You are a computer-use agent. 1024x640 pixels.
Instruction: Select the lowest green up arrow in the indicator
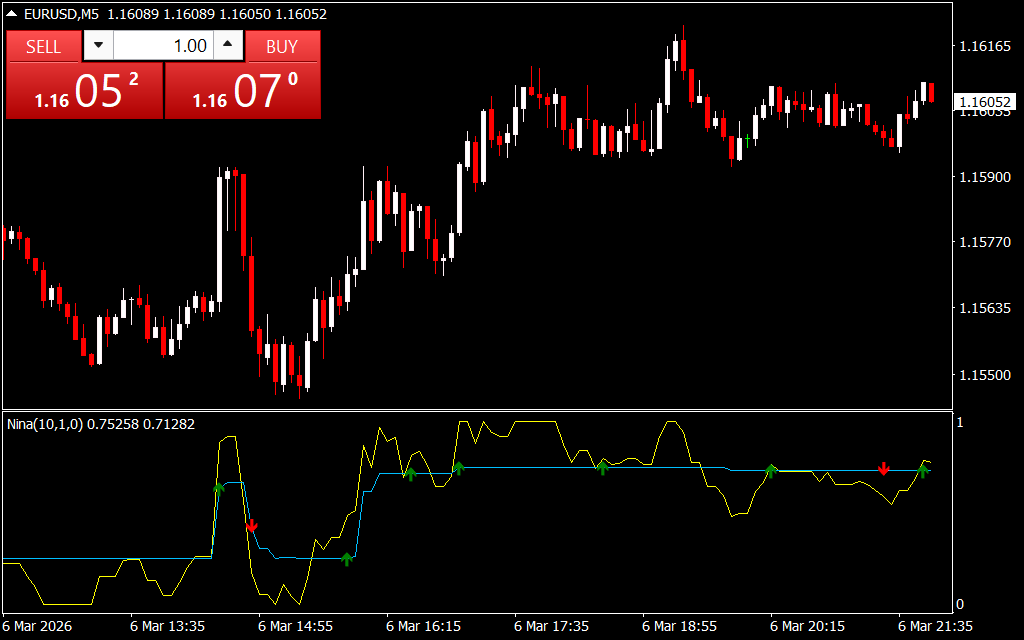point(346,558)
